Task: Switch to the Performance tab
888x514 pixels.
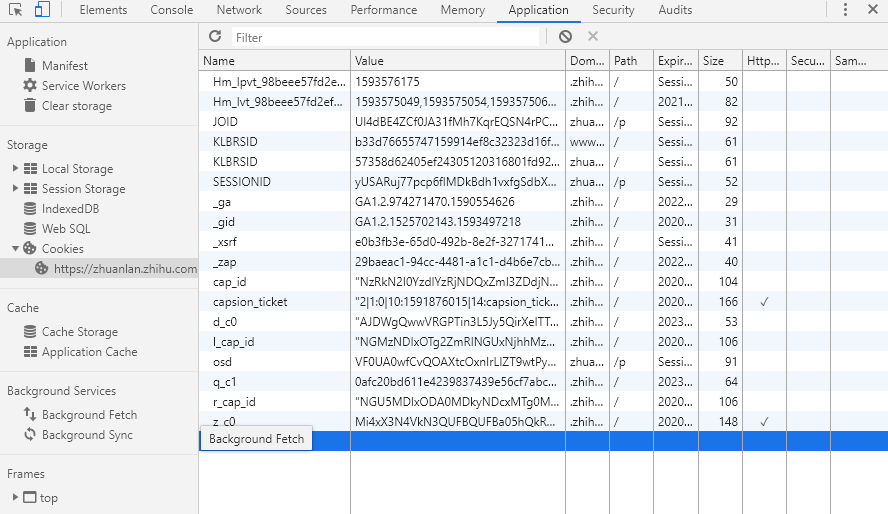Action: [x=383, y=10]
